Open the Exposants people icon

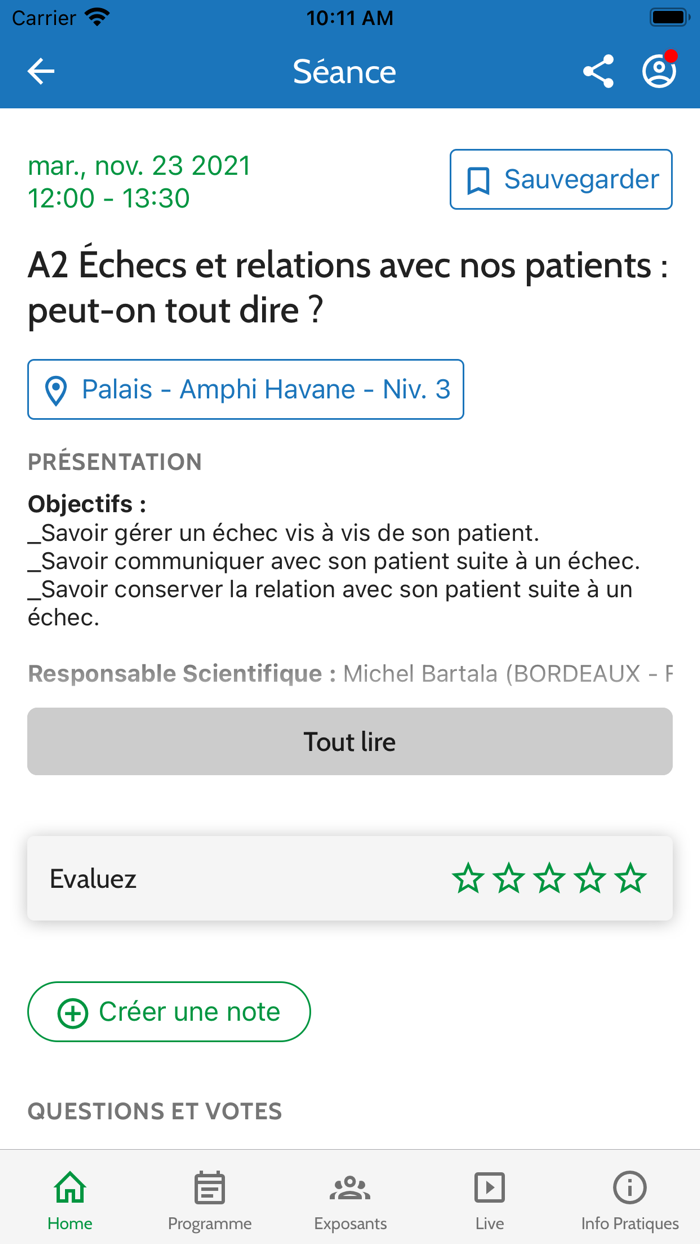coord(349,1187)
